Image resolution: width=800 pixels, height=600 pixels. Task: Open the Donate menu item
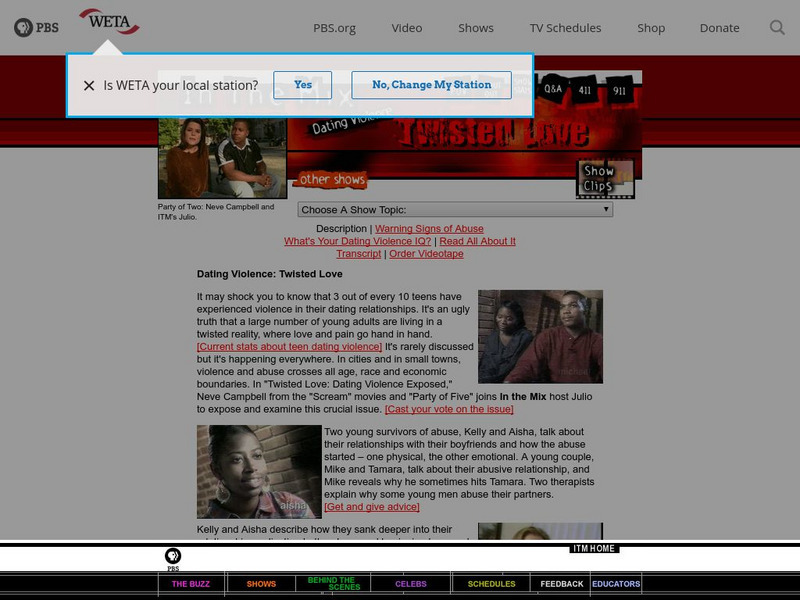(719, 28)
